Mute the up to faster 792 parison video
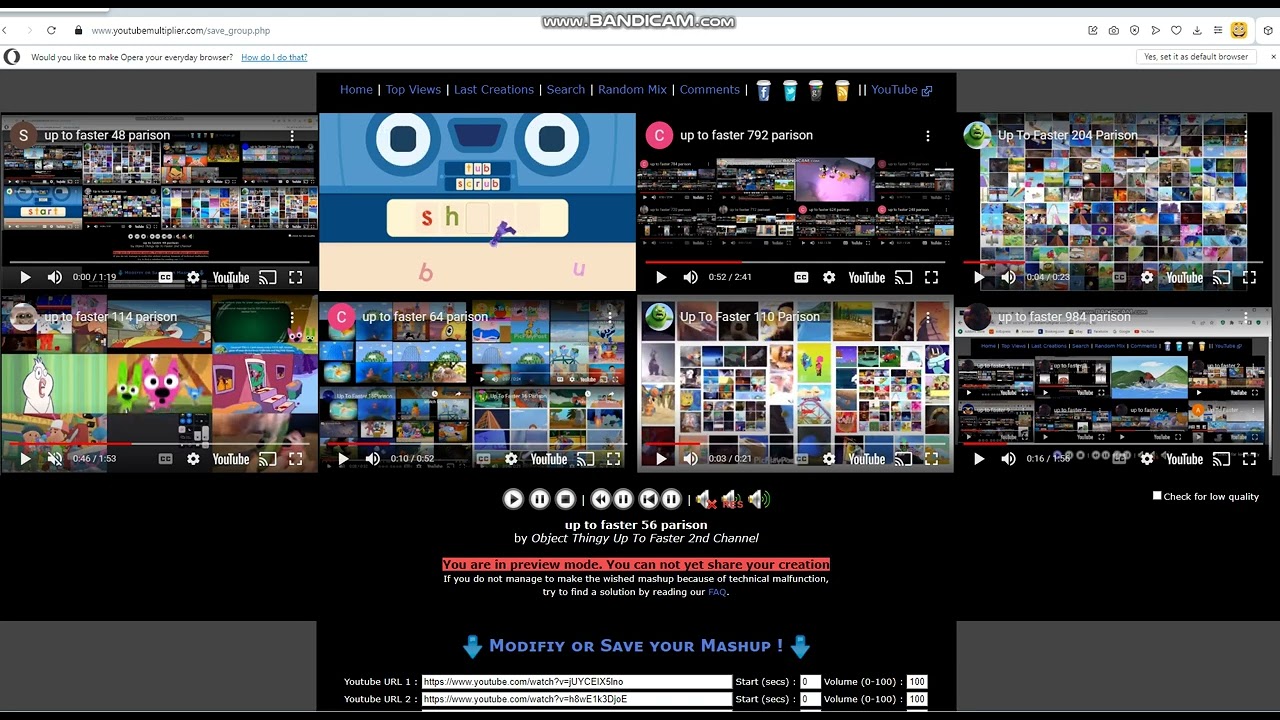1280x720 pixels. pos(691,278)
